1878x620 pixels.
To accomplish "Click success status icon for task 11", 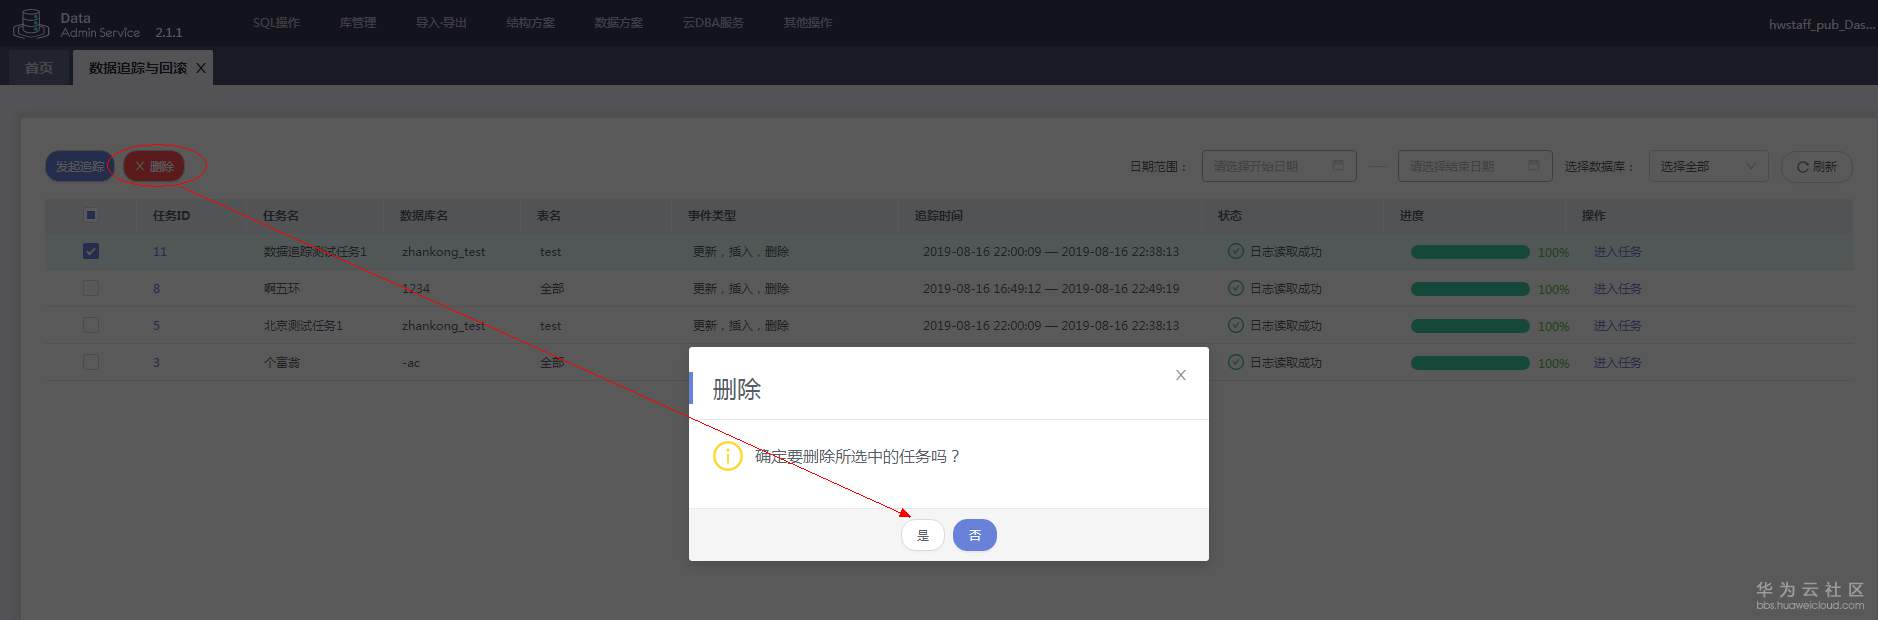I will (1235, 252).
